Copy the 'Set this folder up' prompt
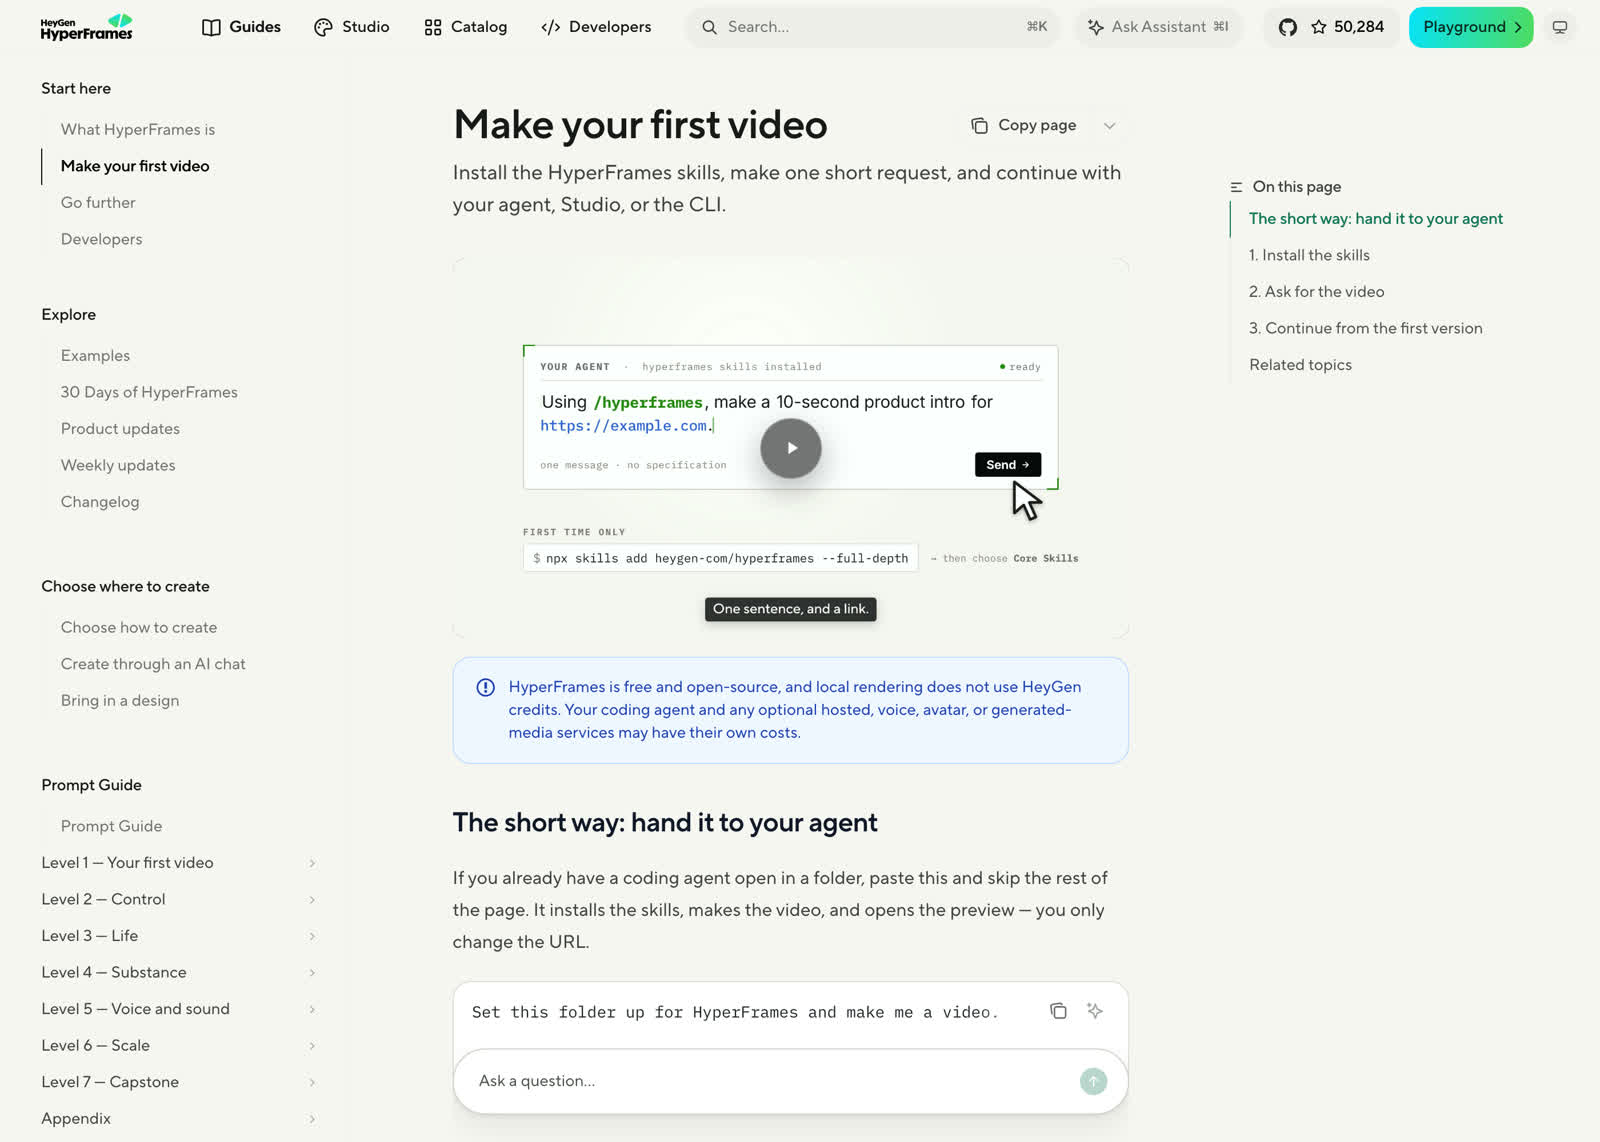The image size is (1600, 1142). point(1058,1011)
